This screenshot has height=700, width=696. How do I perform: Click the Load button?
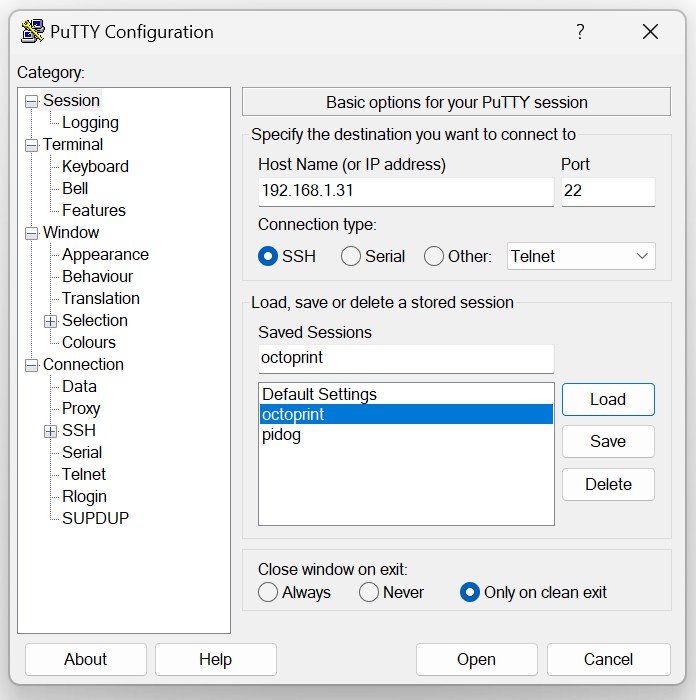pyautogui.click(x=608, y=399)
